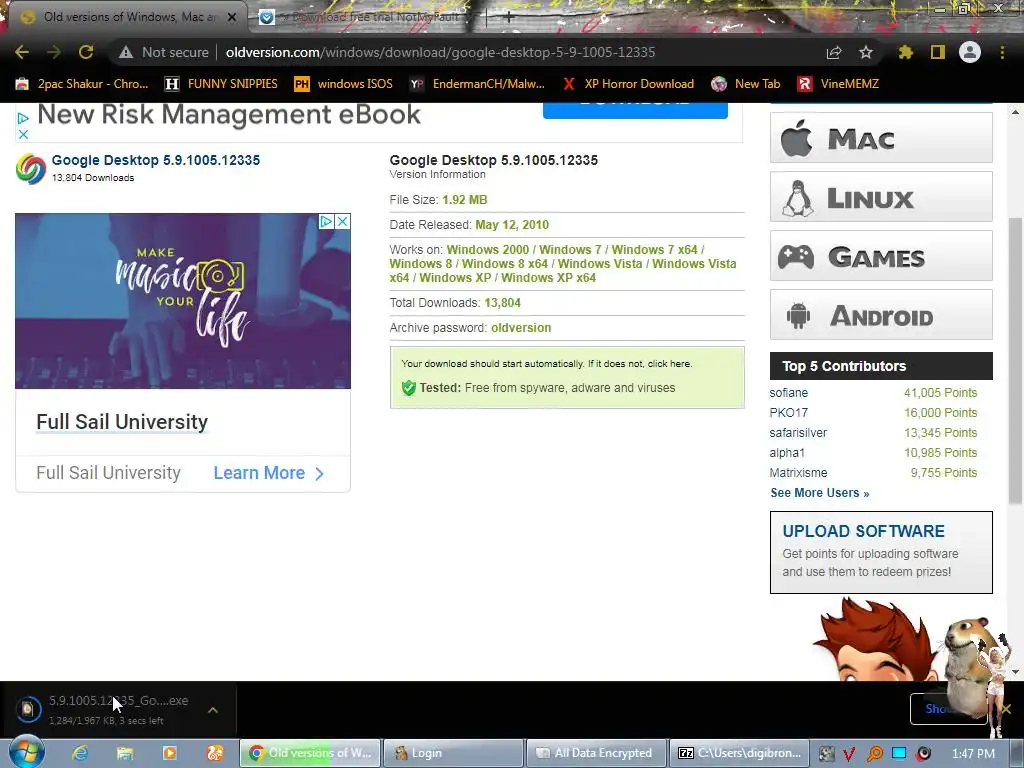Viewport: 1024px width, 768px height.
Task: Open the Windows Start orb
Action: [27, 752]
